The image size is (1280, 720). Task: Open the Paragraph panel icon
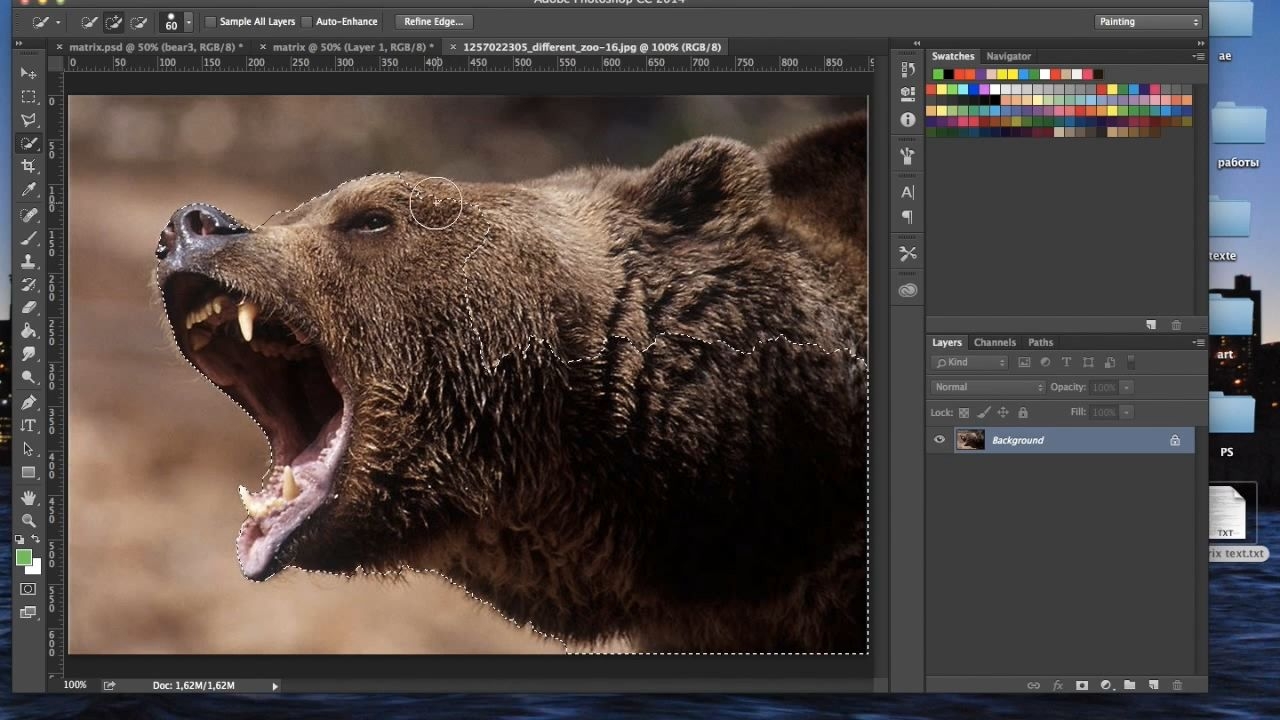tap(908, 216)
